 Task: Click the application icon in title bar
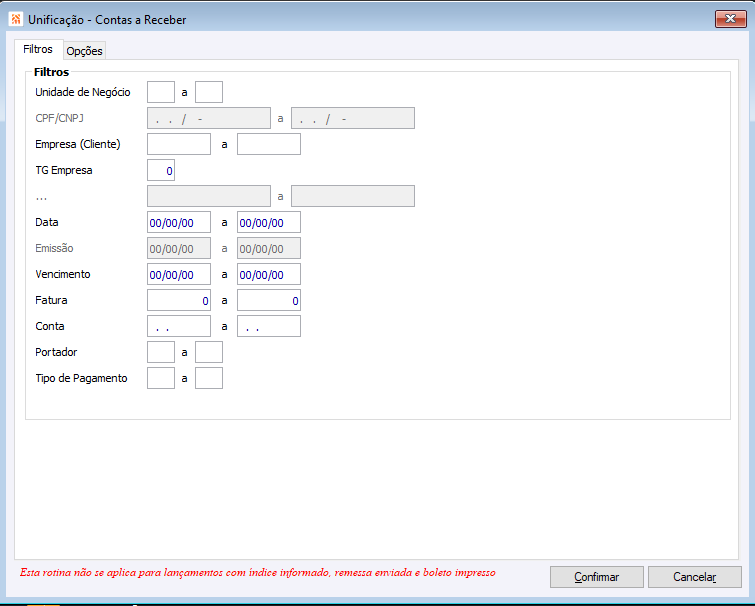[16, 19]
